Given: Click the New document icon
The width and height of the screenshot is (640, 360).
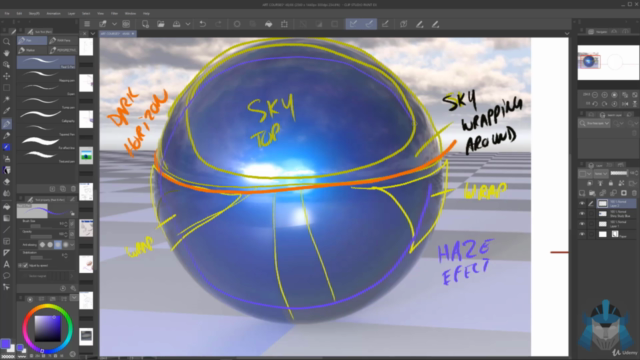Looking at the screenshot, I should click(x=145, y=24).
